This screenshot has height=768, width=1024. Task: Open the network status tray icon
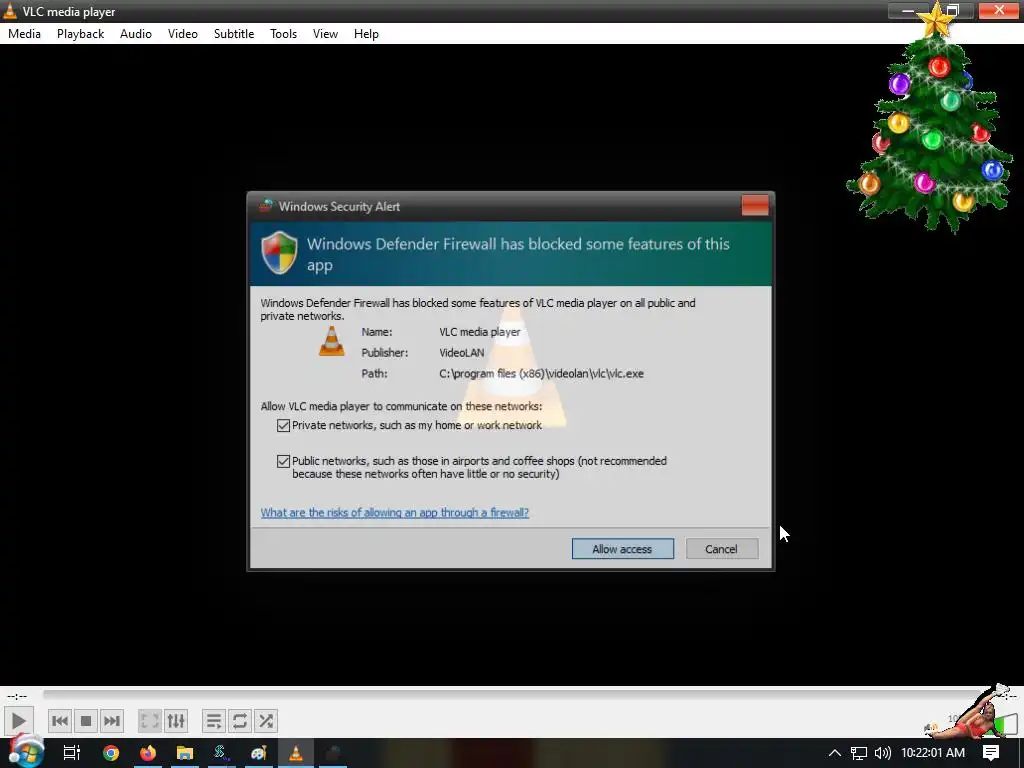pos(859,753)
